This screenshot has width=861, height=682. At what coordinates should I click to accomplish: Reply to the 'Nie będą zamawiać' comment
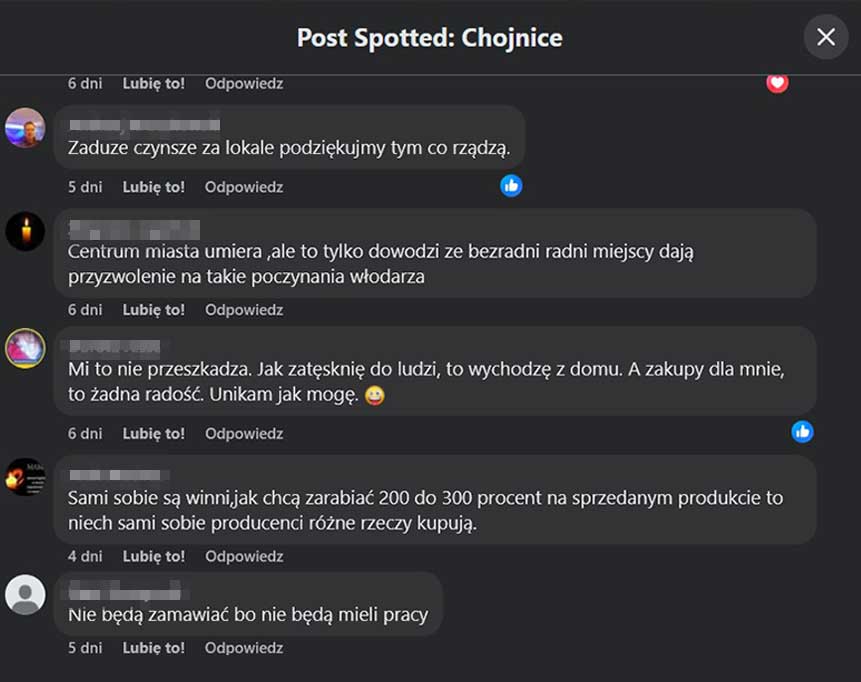244,648
